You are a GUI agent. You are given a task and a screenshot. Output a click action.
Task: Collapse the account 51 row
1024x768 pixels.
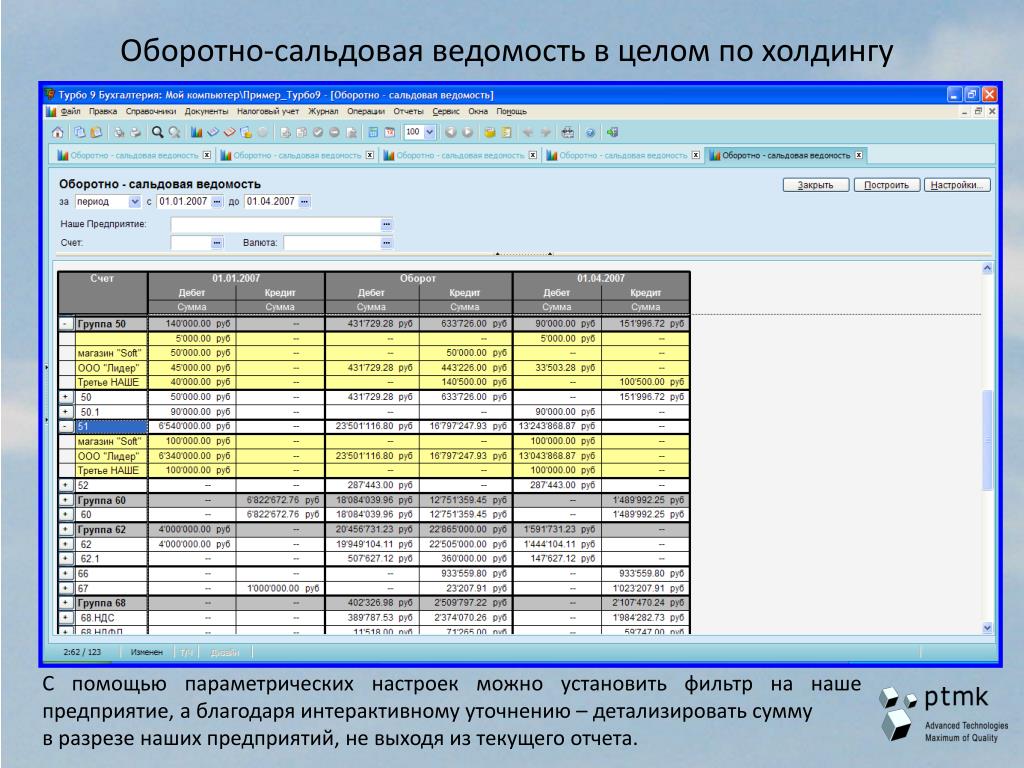click(x=66, y=426)
